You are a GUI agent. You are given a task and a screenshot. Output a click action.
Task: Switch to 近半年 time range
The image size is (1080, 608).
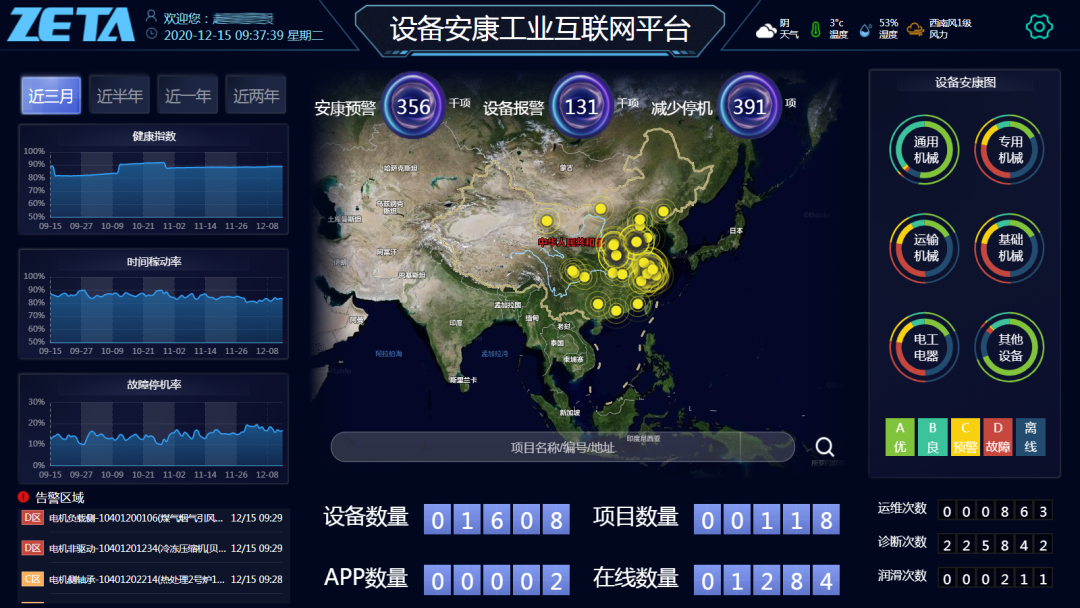(x=119, y=96)
